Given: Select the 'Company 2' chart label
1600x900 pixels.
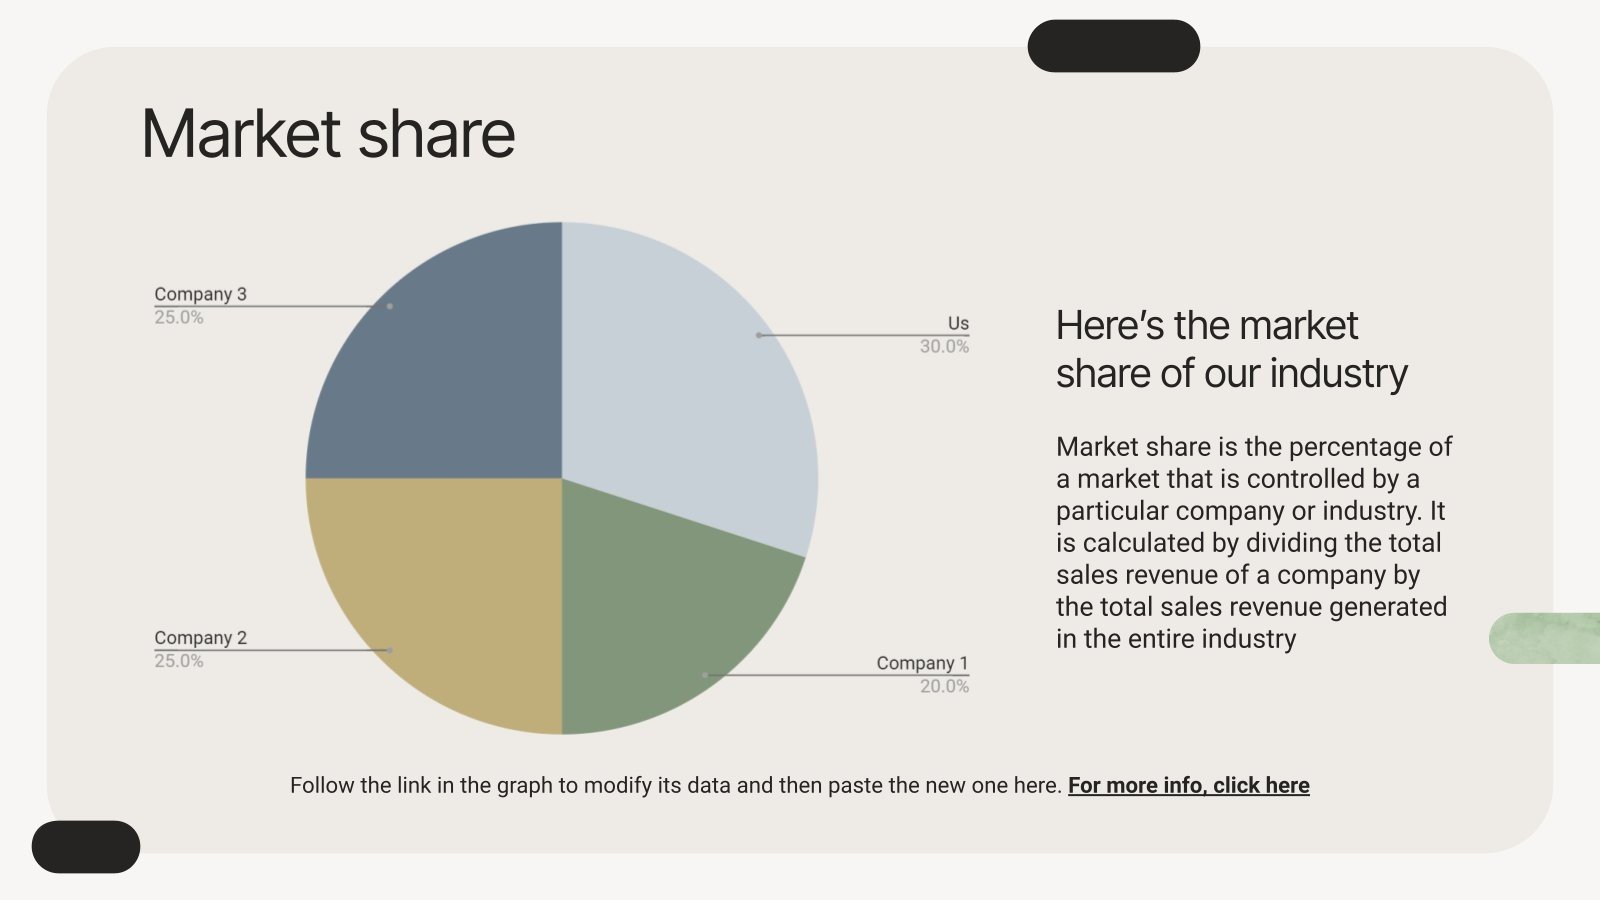Looking at the screenshot, I should pos(200,638).
